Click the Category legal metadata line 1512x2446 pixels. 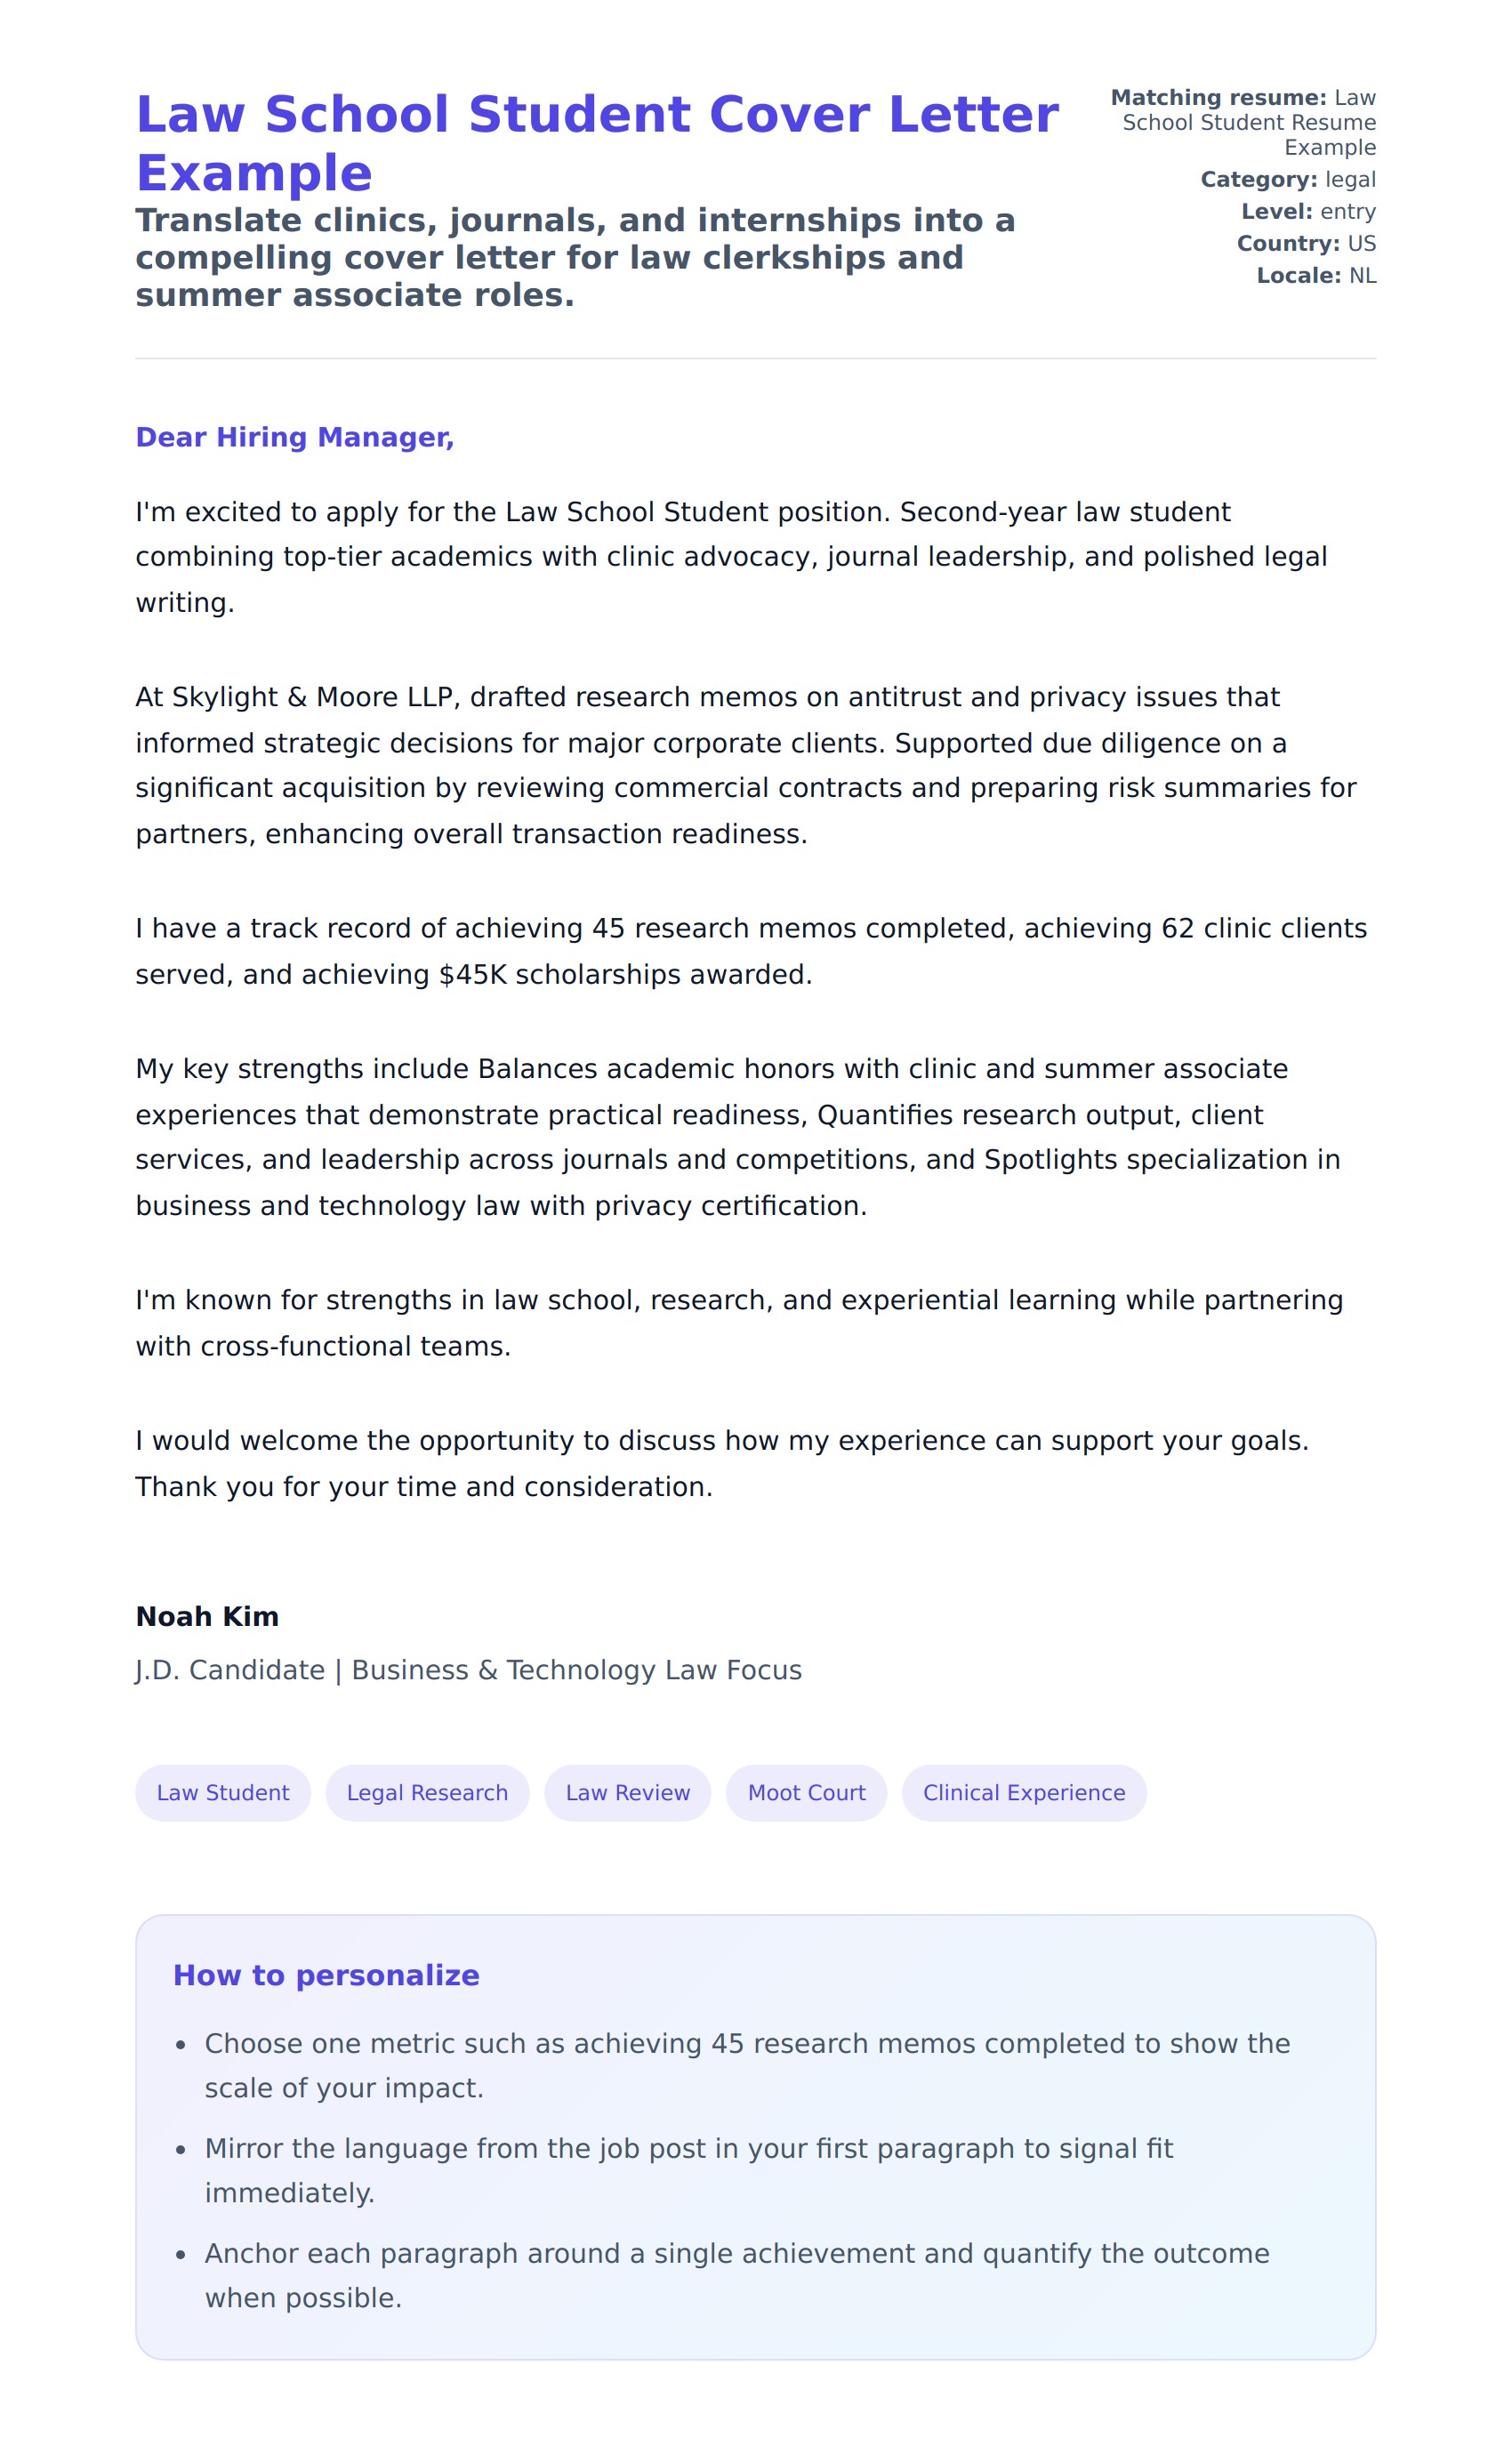(x=1288, y=180)
